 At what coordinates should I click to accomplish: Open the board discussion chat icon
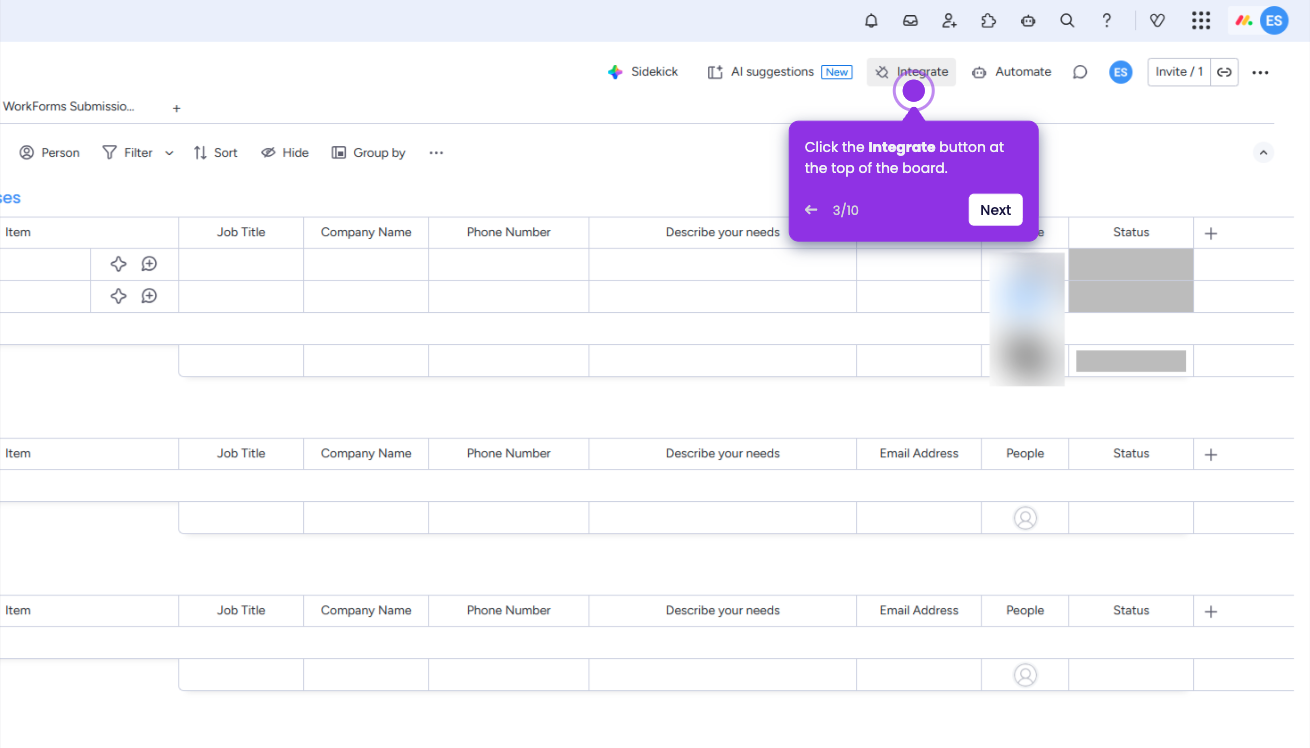pos(1080,72)
